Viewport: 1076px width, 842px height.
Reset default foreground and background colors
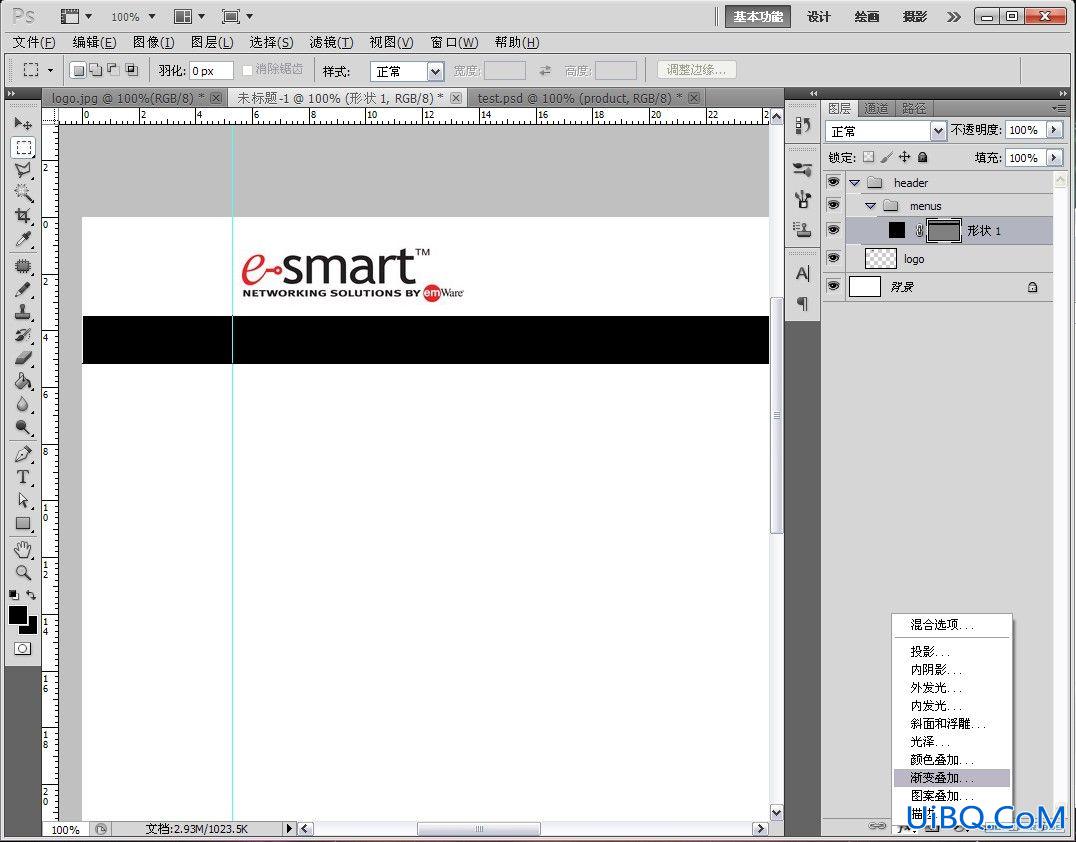pos(14,595)
